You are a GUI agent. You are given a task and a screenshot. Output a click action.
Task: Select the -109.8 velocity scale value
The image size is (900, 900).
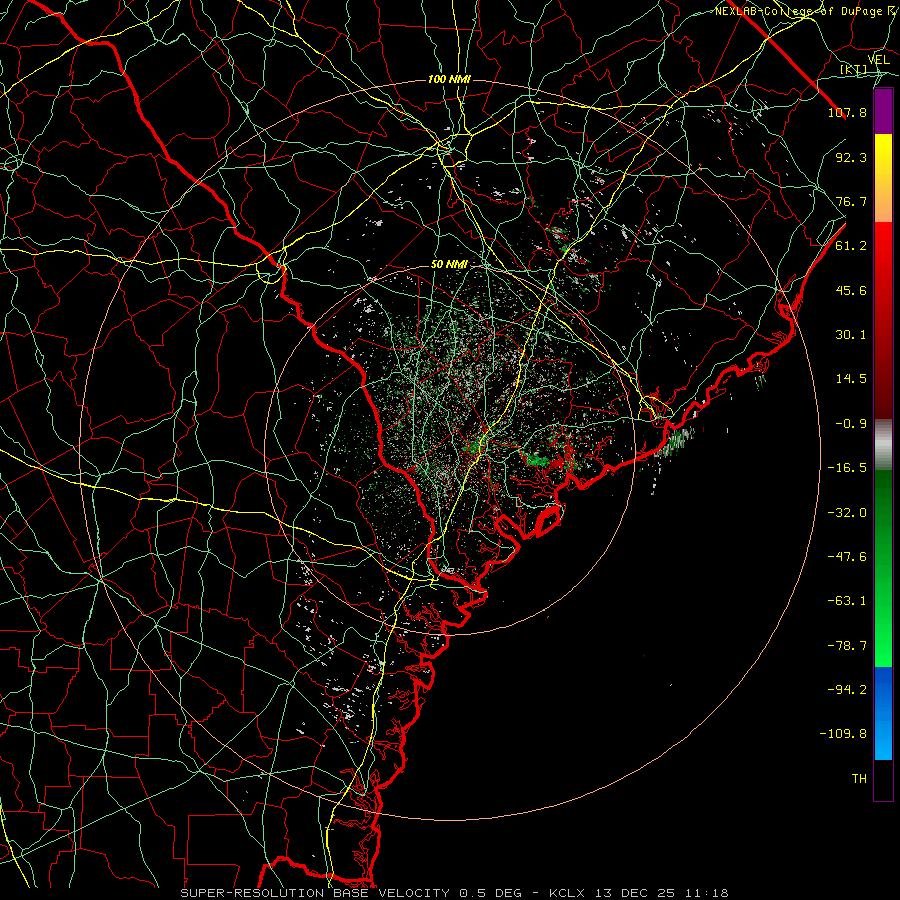point(843,734)
